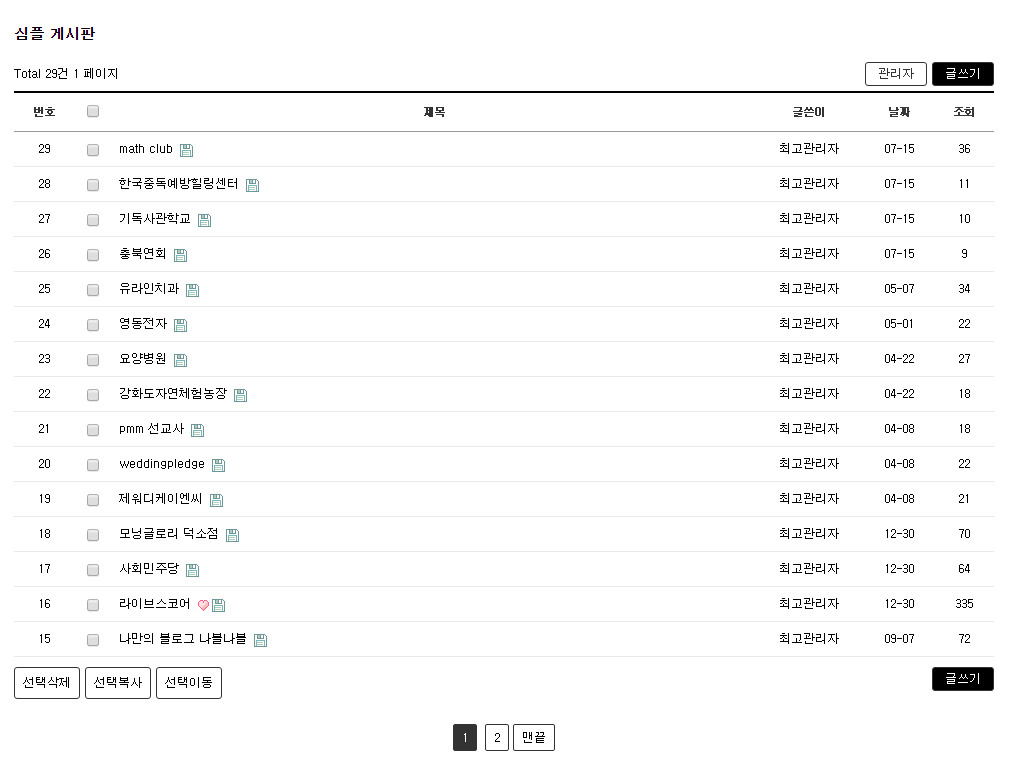Click the 선택이동 move selected button

coord(189,683)
